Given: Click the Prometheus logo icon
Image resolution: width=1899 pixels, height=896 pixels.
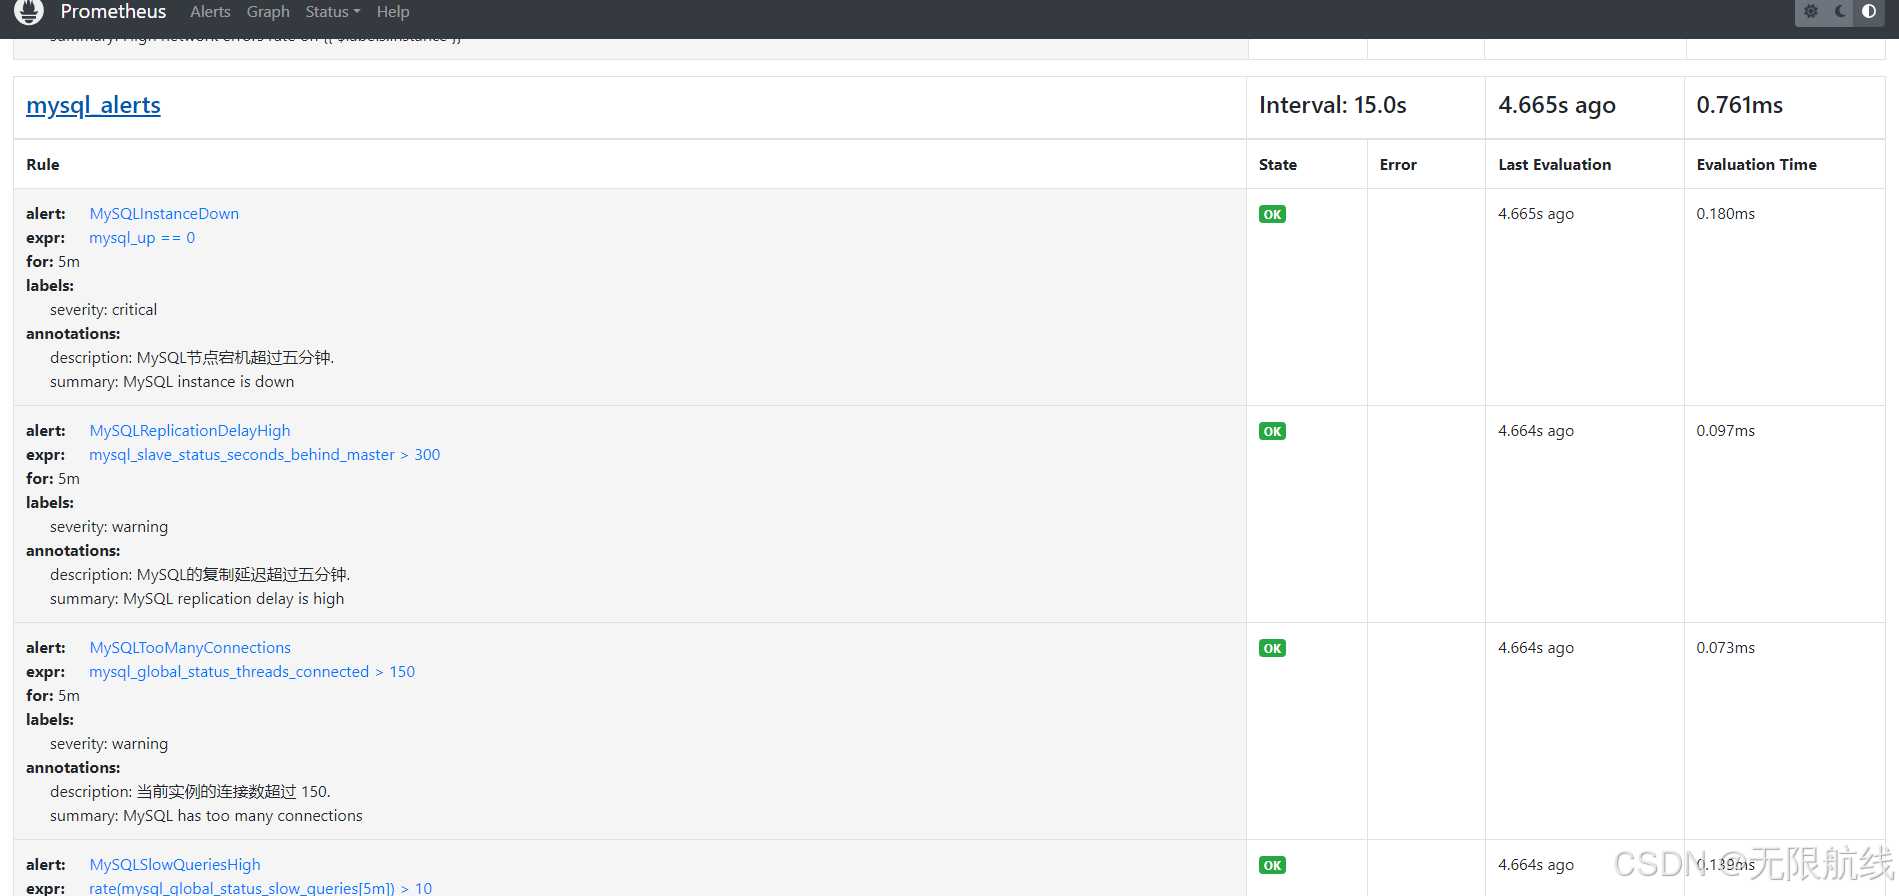Looking at the screenshot, I should 28,13.
